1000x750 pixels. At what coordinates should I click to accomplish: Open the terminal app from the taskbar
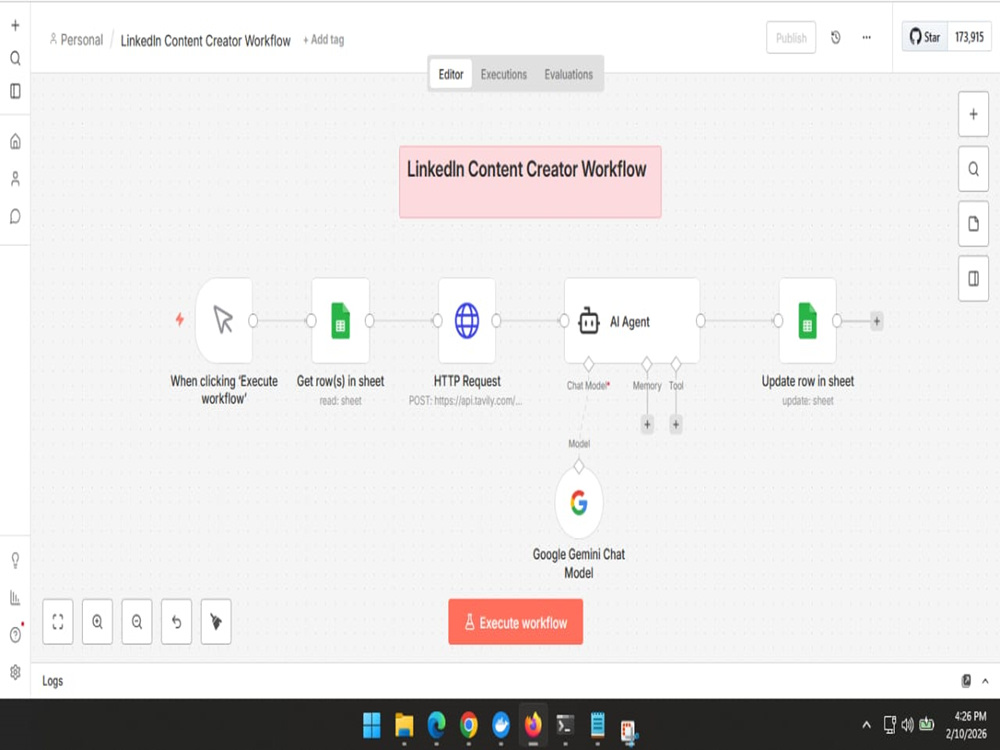[x=565, y=725]
